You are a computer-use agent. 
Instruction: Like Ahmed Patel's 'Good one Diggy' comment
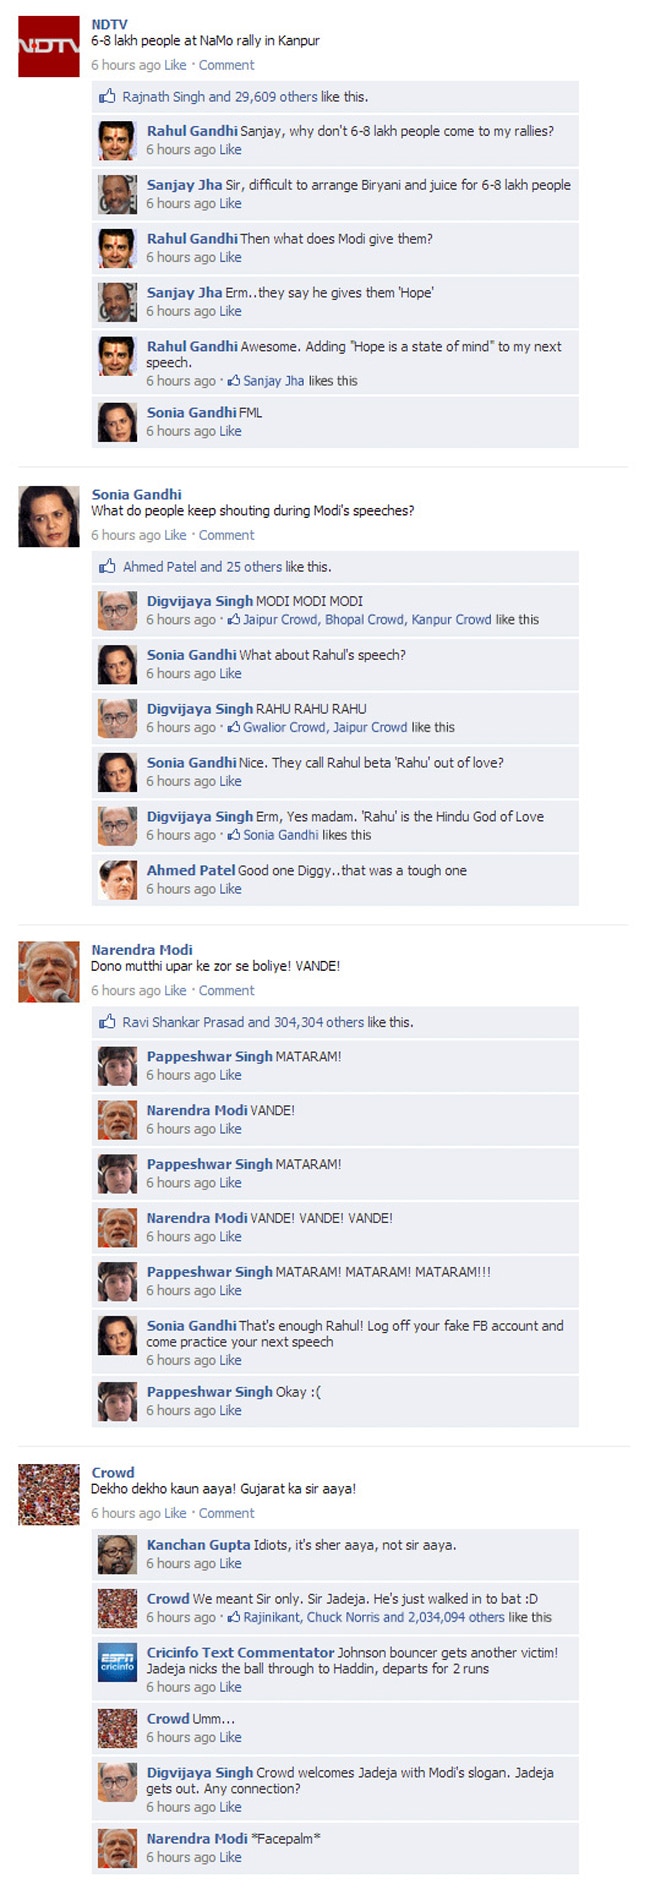[x=230, y=889]
